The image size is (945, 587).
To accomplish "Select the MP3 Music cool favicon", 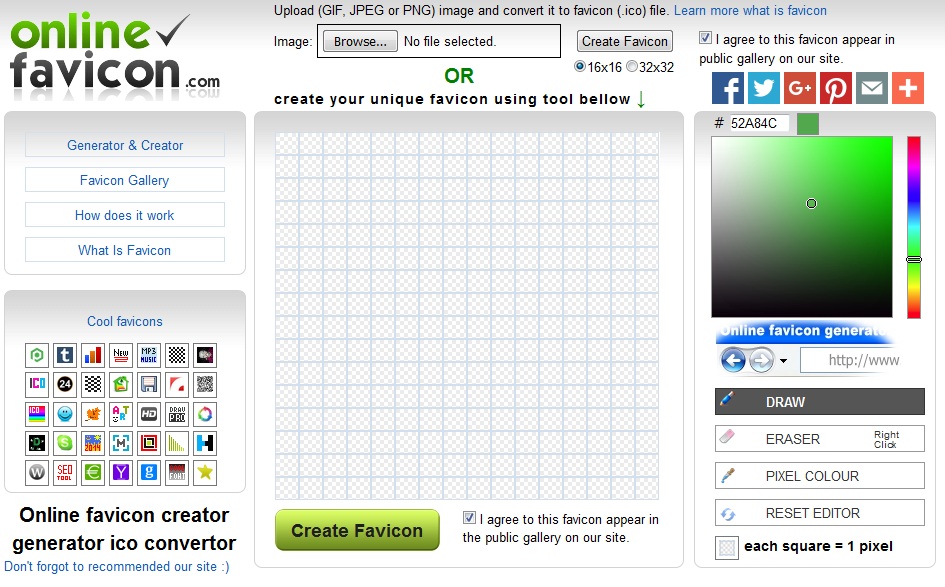I will (x=149, y=355).
